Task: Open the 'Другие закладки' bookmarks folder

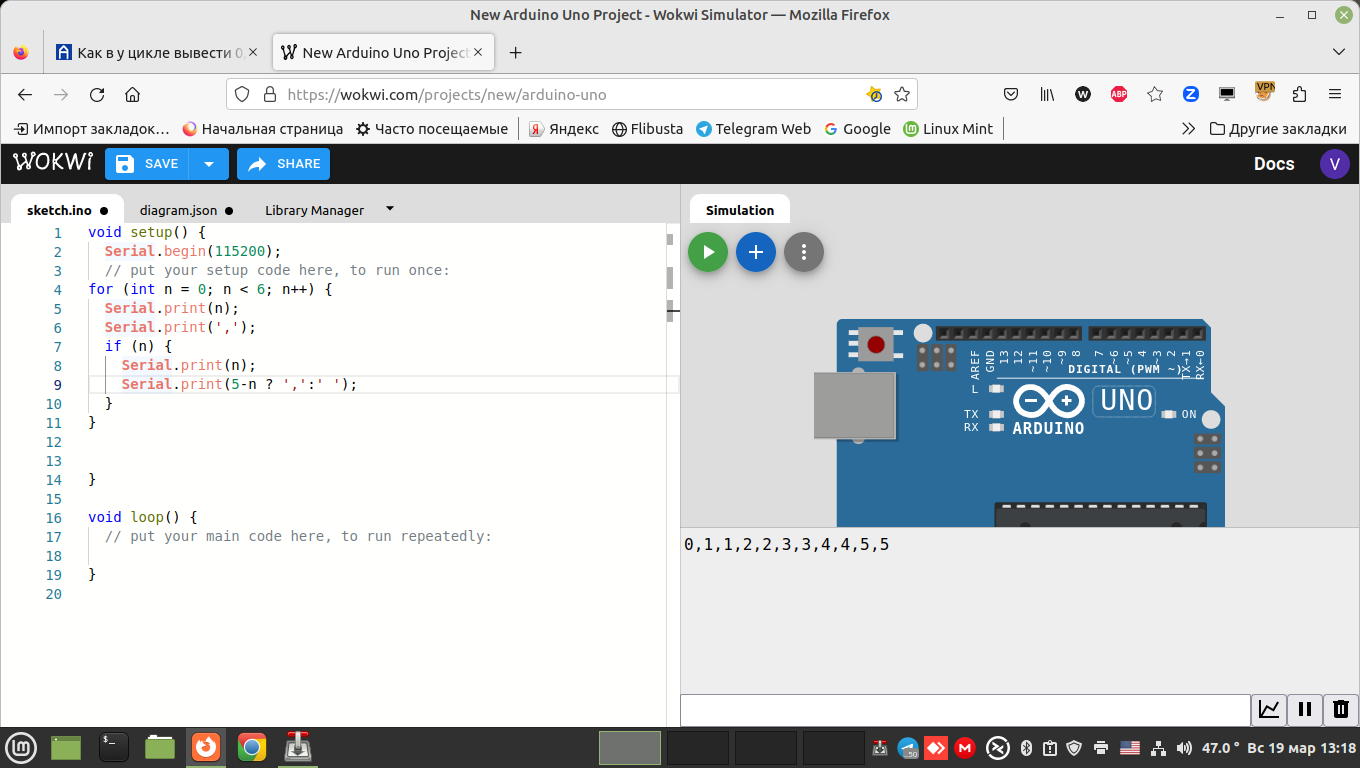Action: (1278, 129)
